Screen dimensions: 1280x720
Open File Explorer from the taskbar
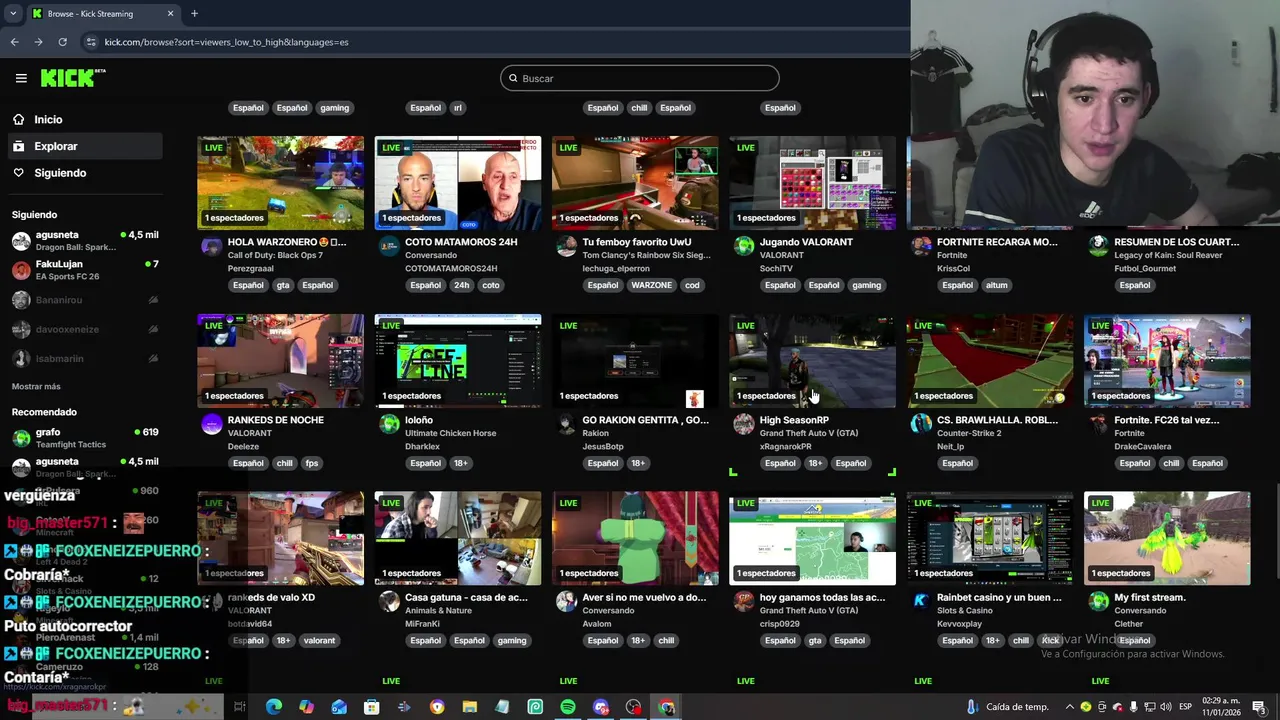470,707
